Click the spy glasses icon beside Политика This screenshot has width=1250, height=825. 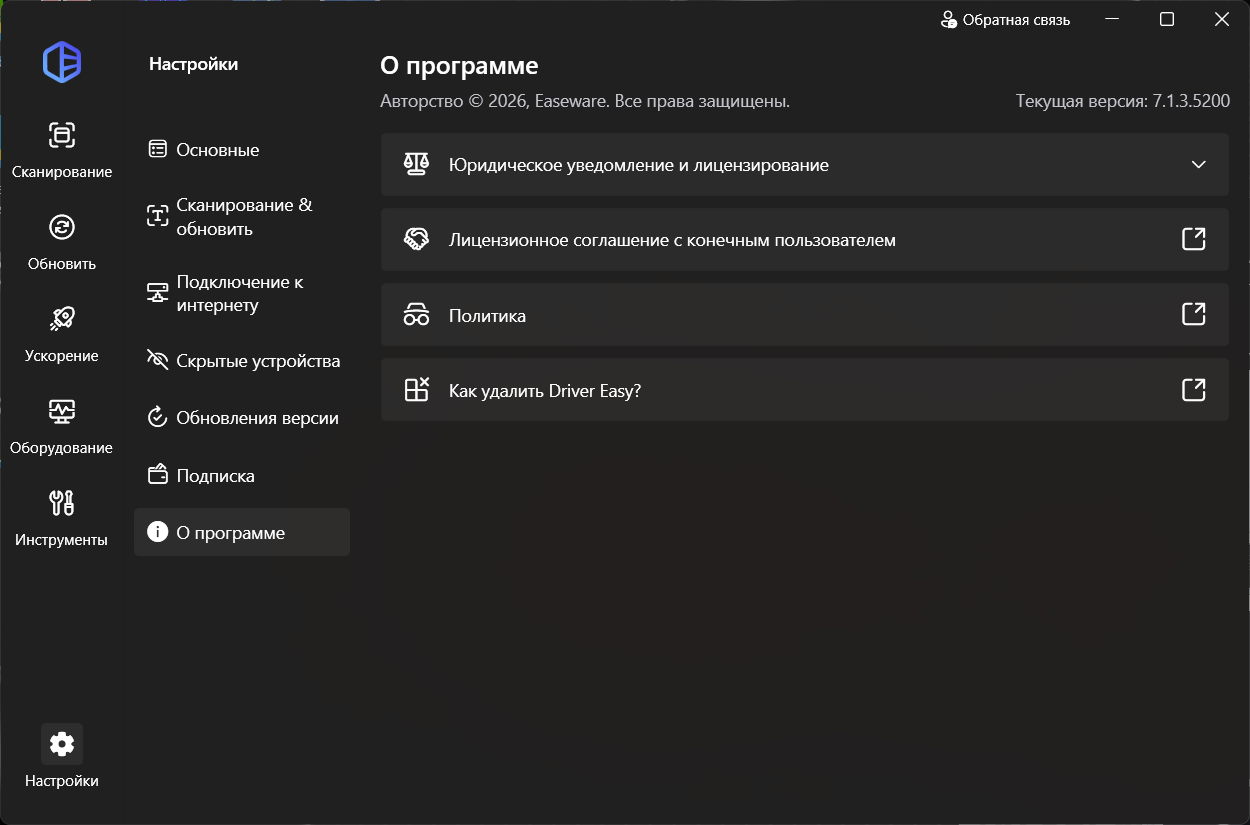(416, 315)
